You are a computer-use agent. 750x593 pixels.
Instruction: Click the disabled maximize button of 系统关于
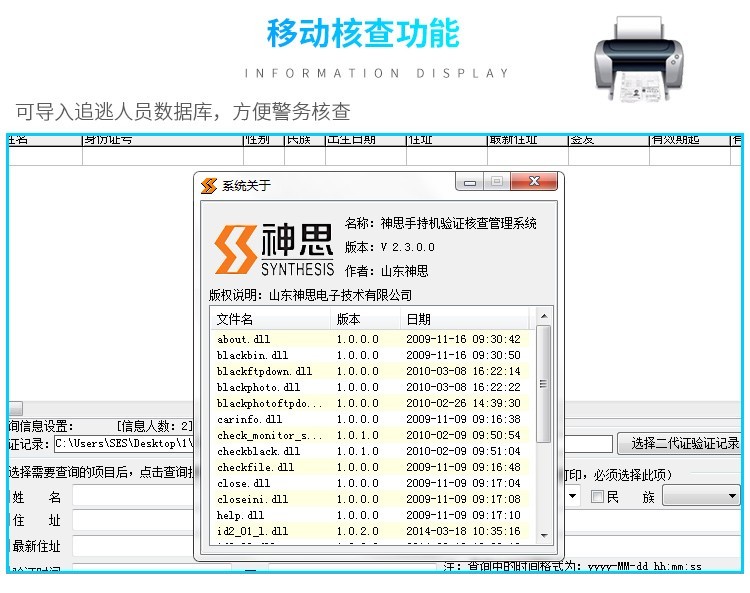pyautogui.click(x=497, y=182)
